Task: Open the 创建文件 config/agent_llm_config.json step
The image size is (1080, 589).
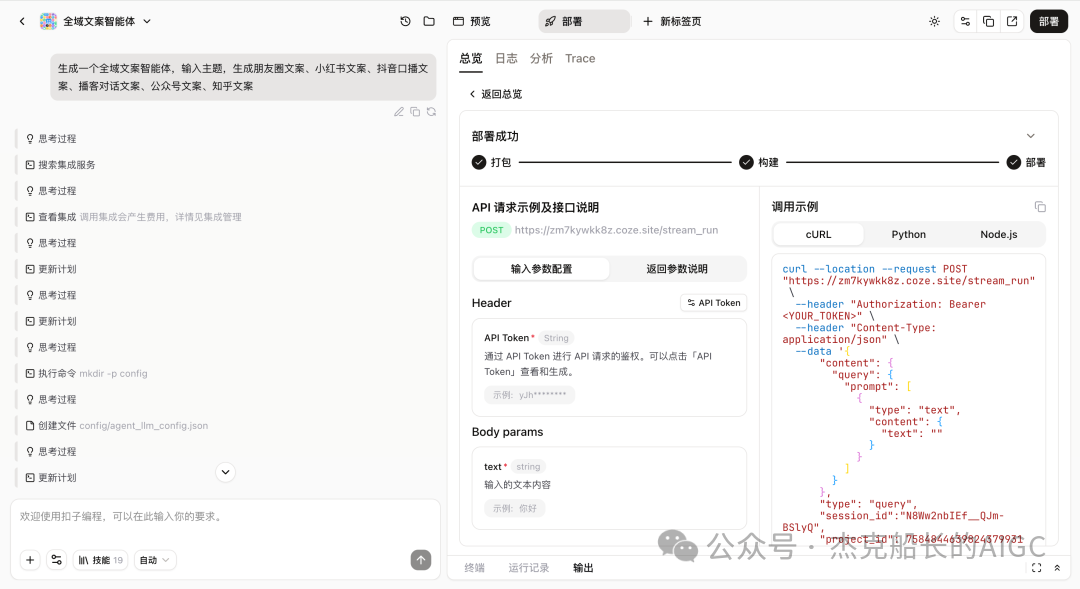Action: (116, 426)
